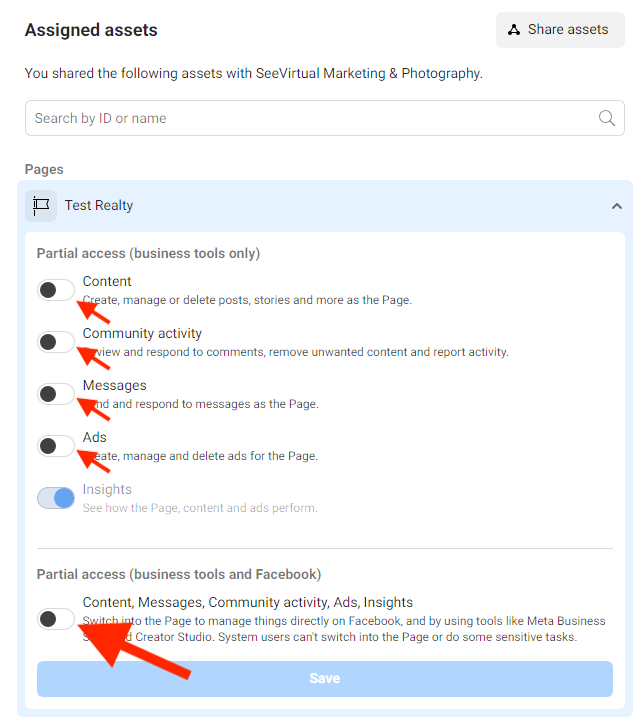Click the Save button

(x=325, y=678)
